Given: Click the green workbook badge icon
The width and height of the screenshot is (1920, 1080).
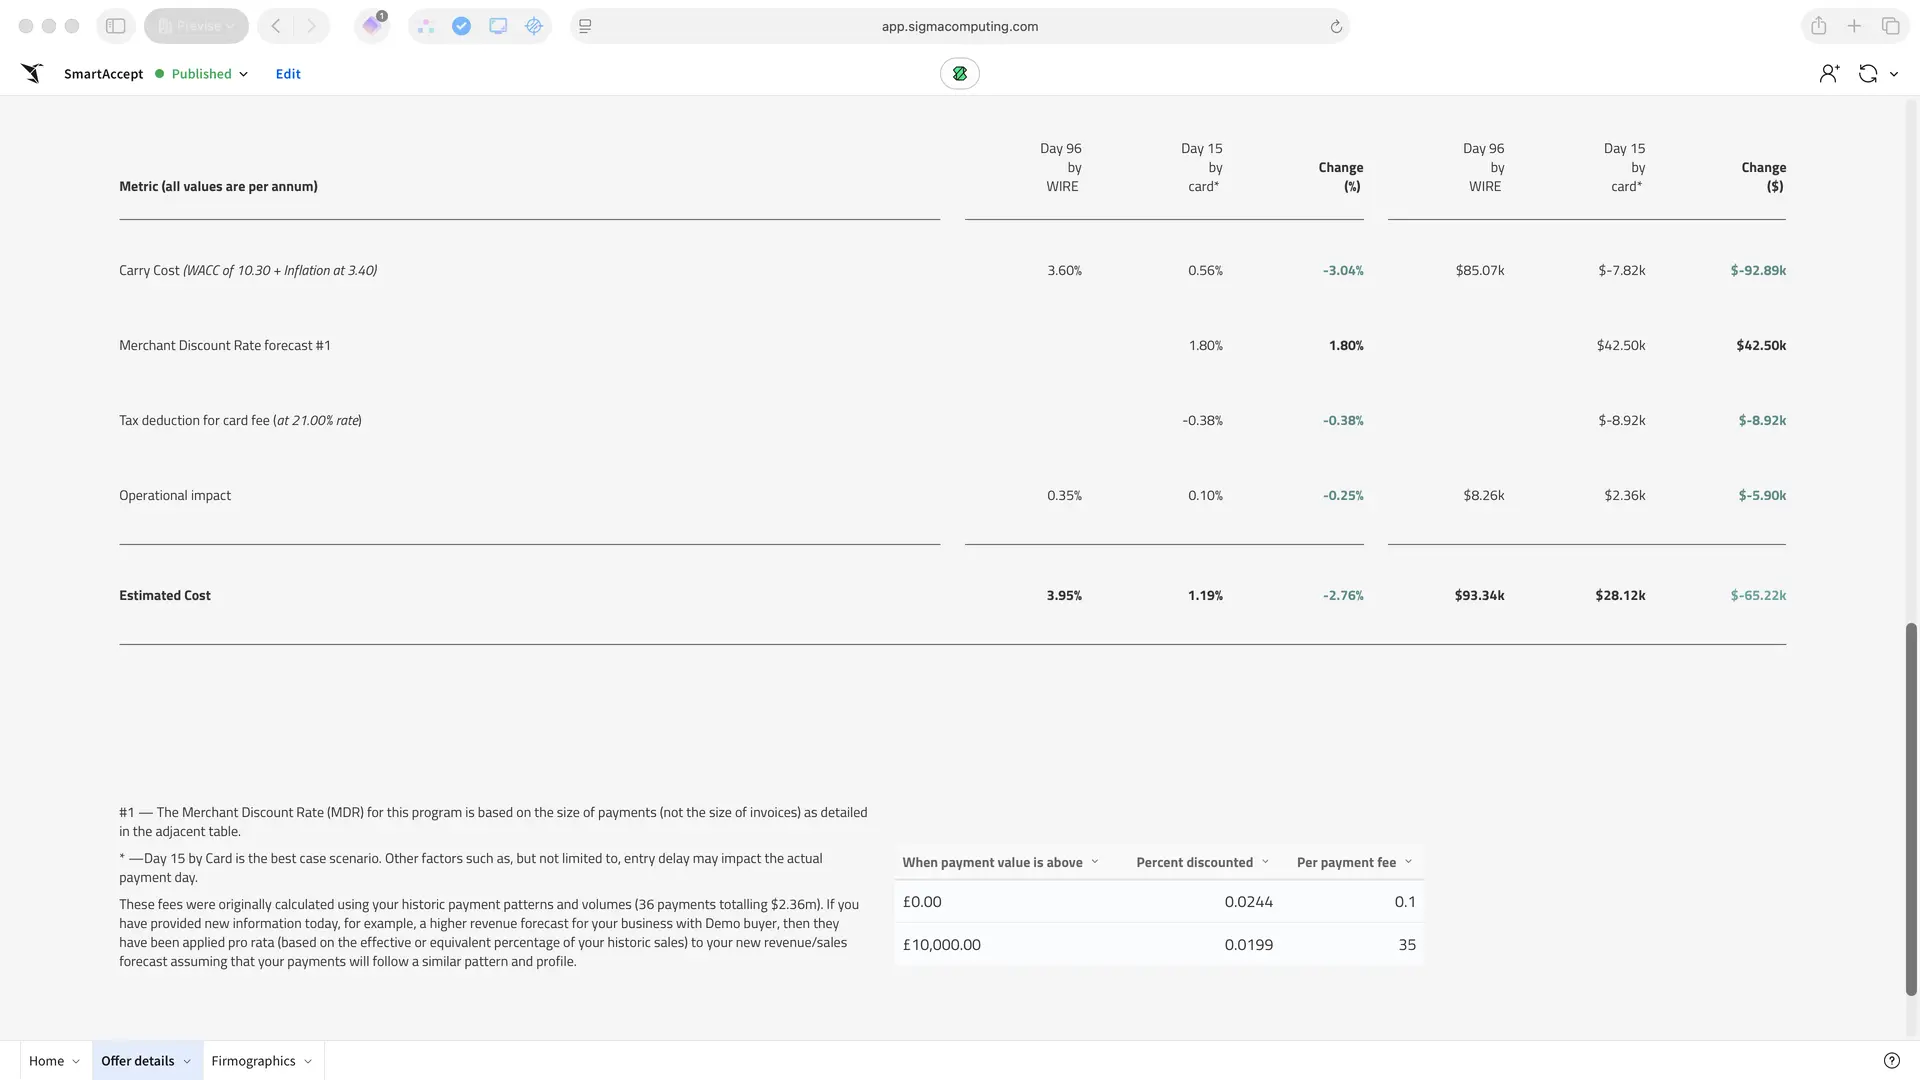Looking at the screenshot, I should click(959, 73).
